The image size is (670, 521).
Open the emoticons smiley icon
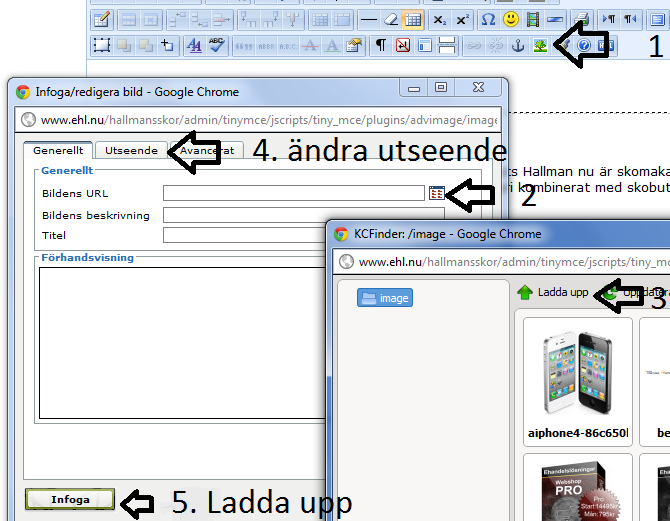[511, 20]
